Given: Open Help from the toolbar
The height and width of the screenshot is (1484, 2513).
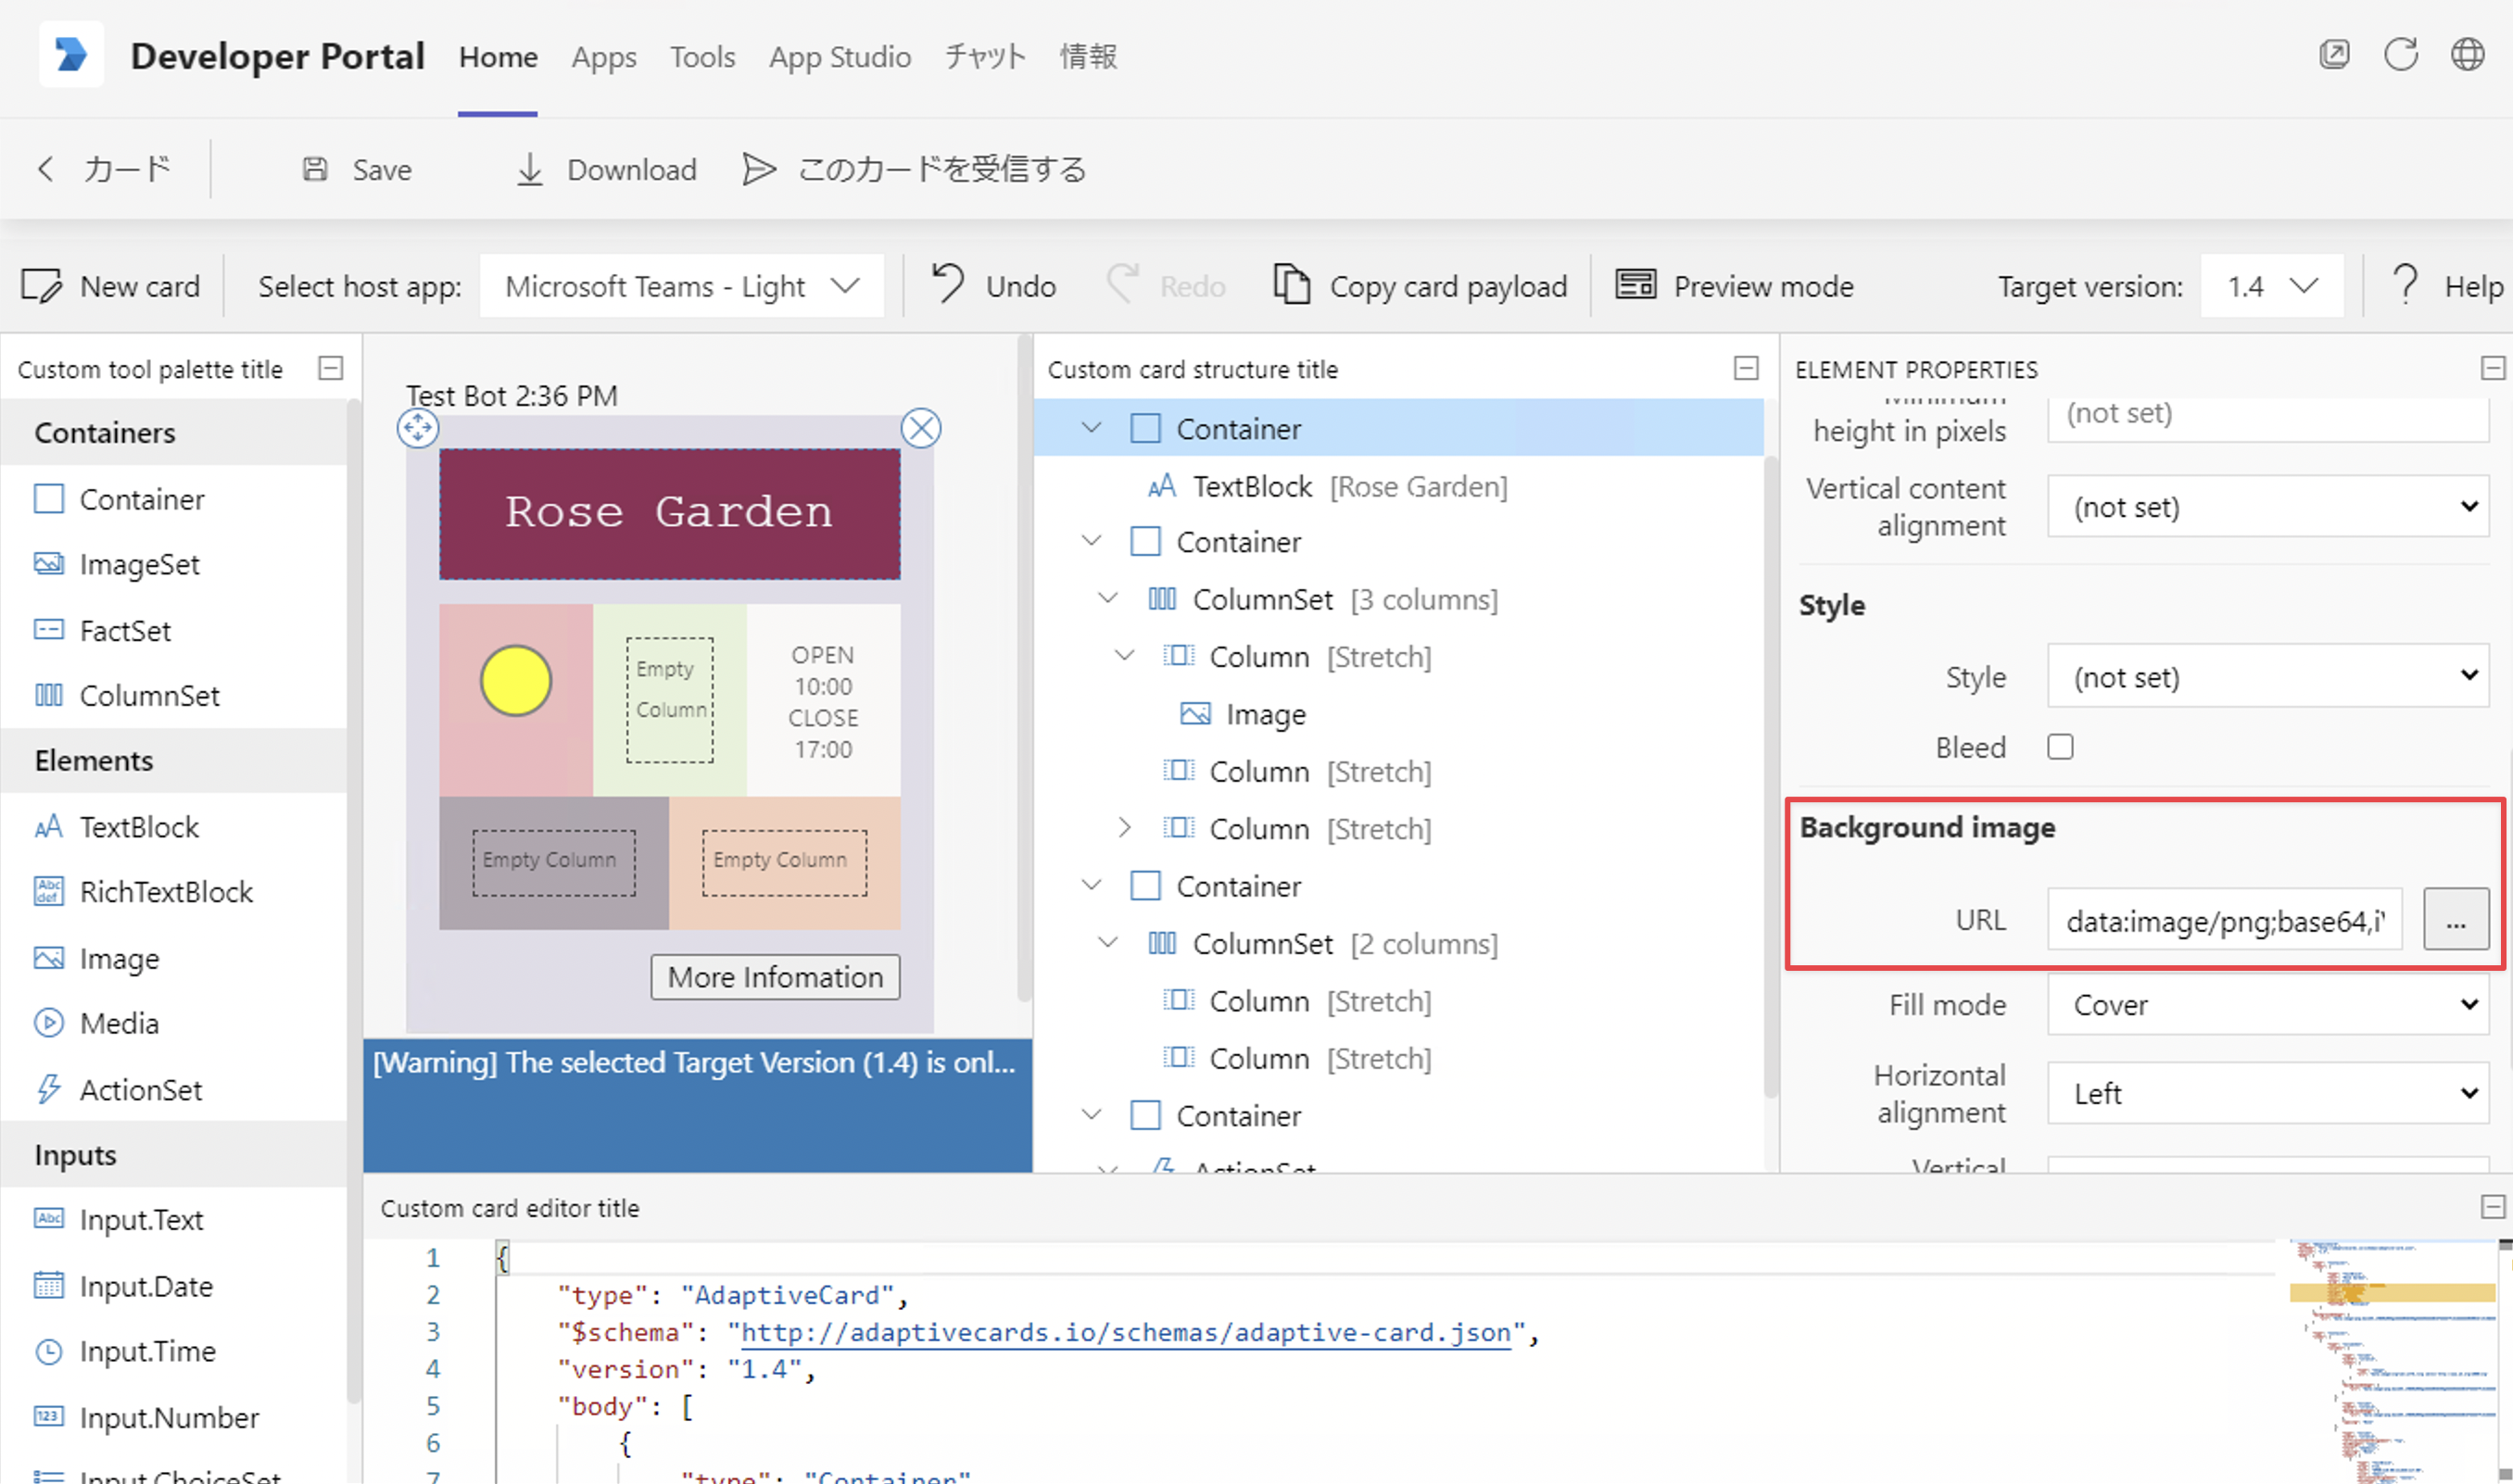Looking at the screenshot, I should point(2448,286).
